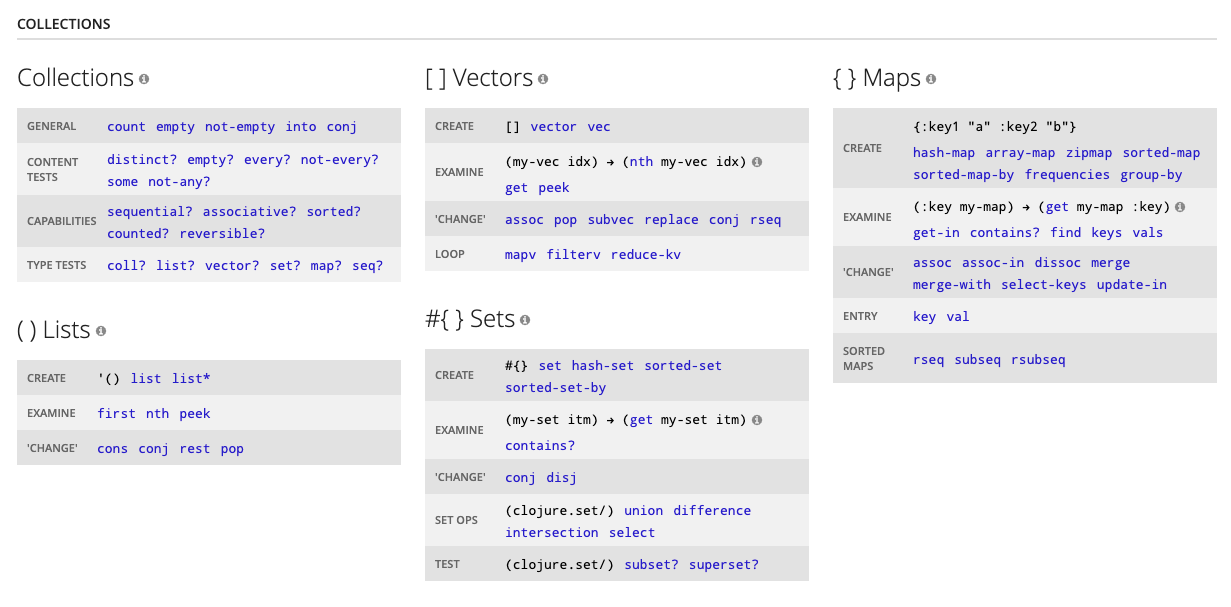Click the rest link in Lists
The image size is (1231, 607).
point(195,449)
